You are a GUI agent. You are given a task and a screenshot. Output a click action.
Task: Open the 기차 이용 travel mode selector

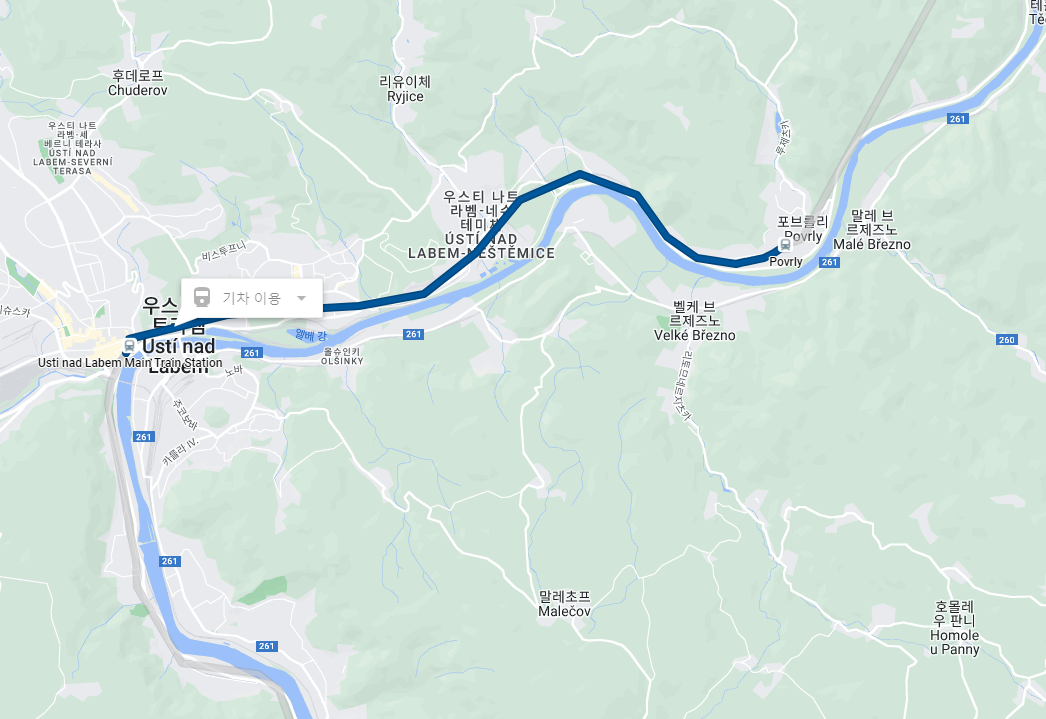(x=252, y=298)
